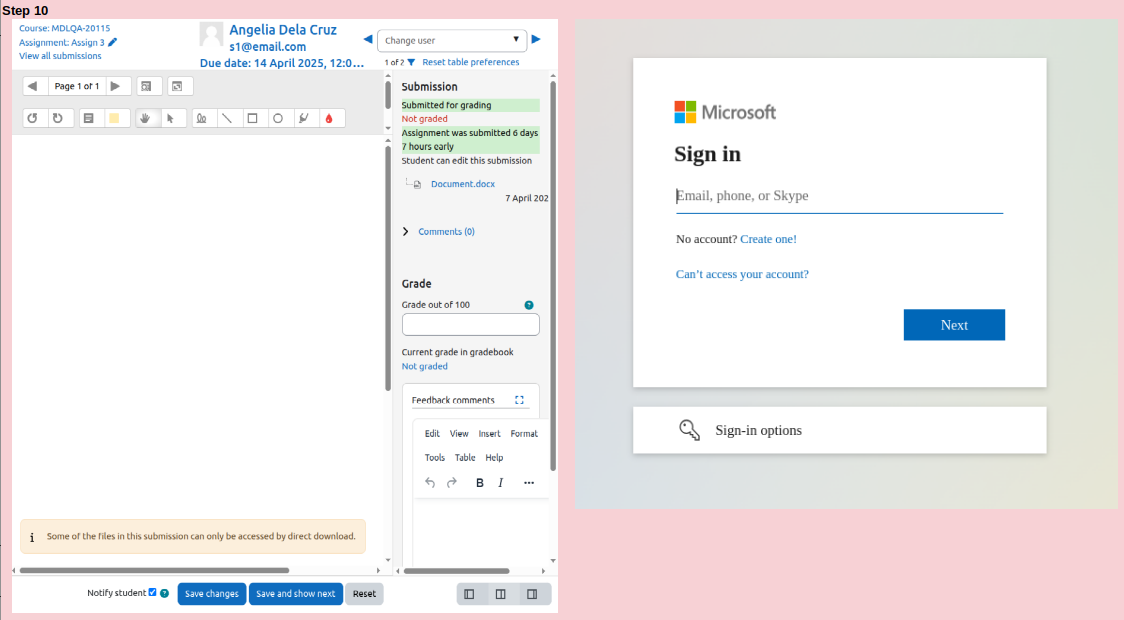
Task: Show more editor toolbar options
Action: click(x=529, y=482)
